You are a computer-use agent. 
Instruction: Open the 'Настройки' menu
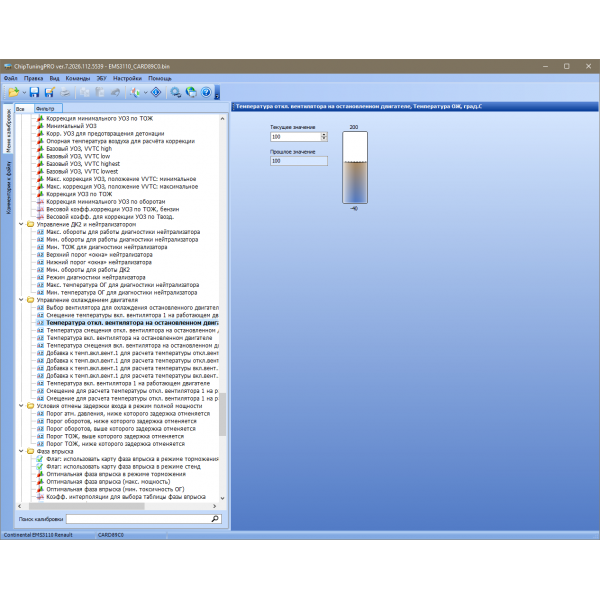tap(127, 77)
